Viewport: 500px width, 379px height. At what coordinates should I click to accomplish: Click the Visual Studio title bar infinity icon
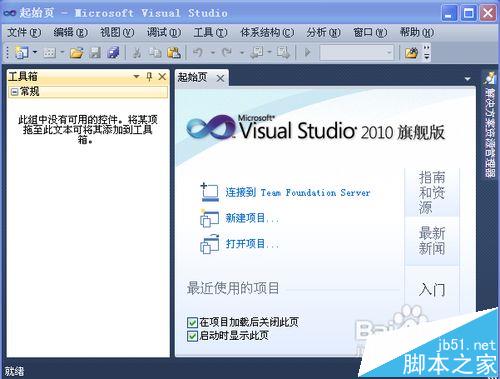[10, 13]
